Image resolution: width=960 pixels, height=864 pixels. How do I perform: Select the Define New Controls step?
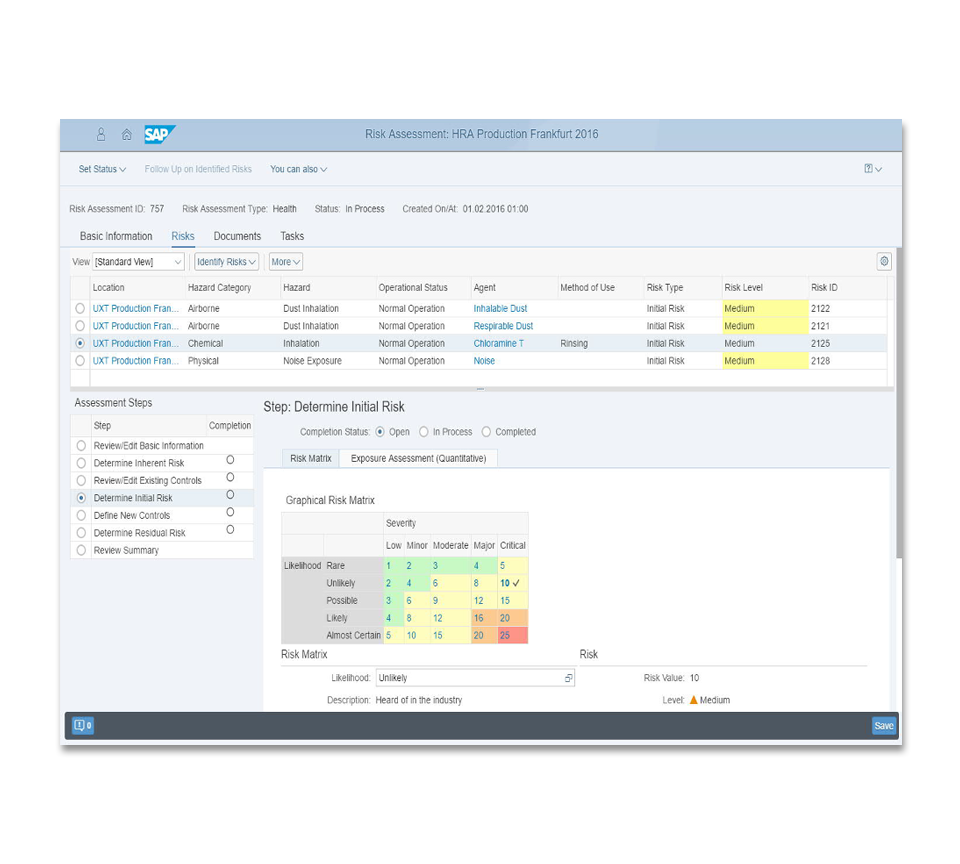[81, 515]
